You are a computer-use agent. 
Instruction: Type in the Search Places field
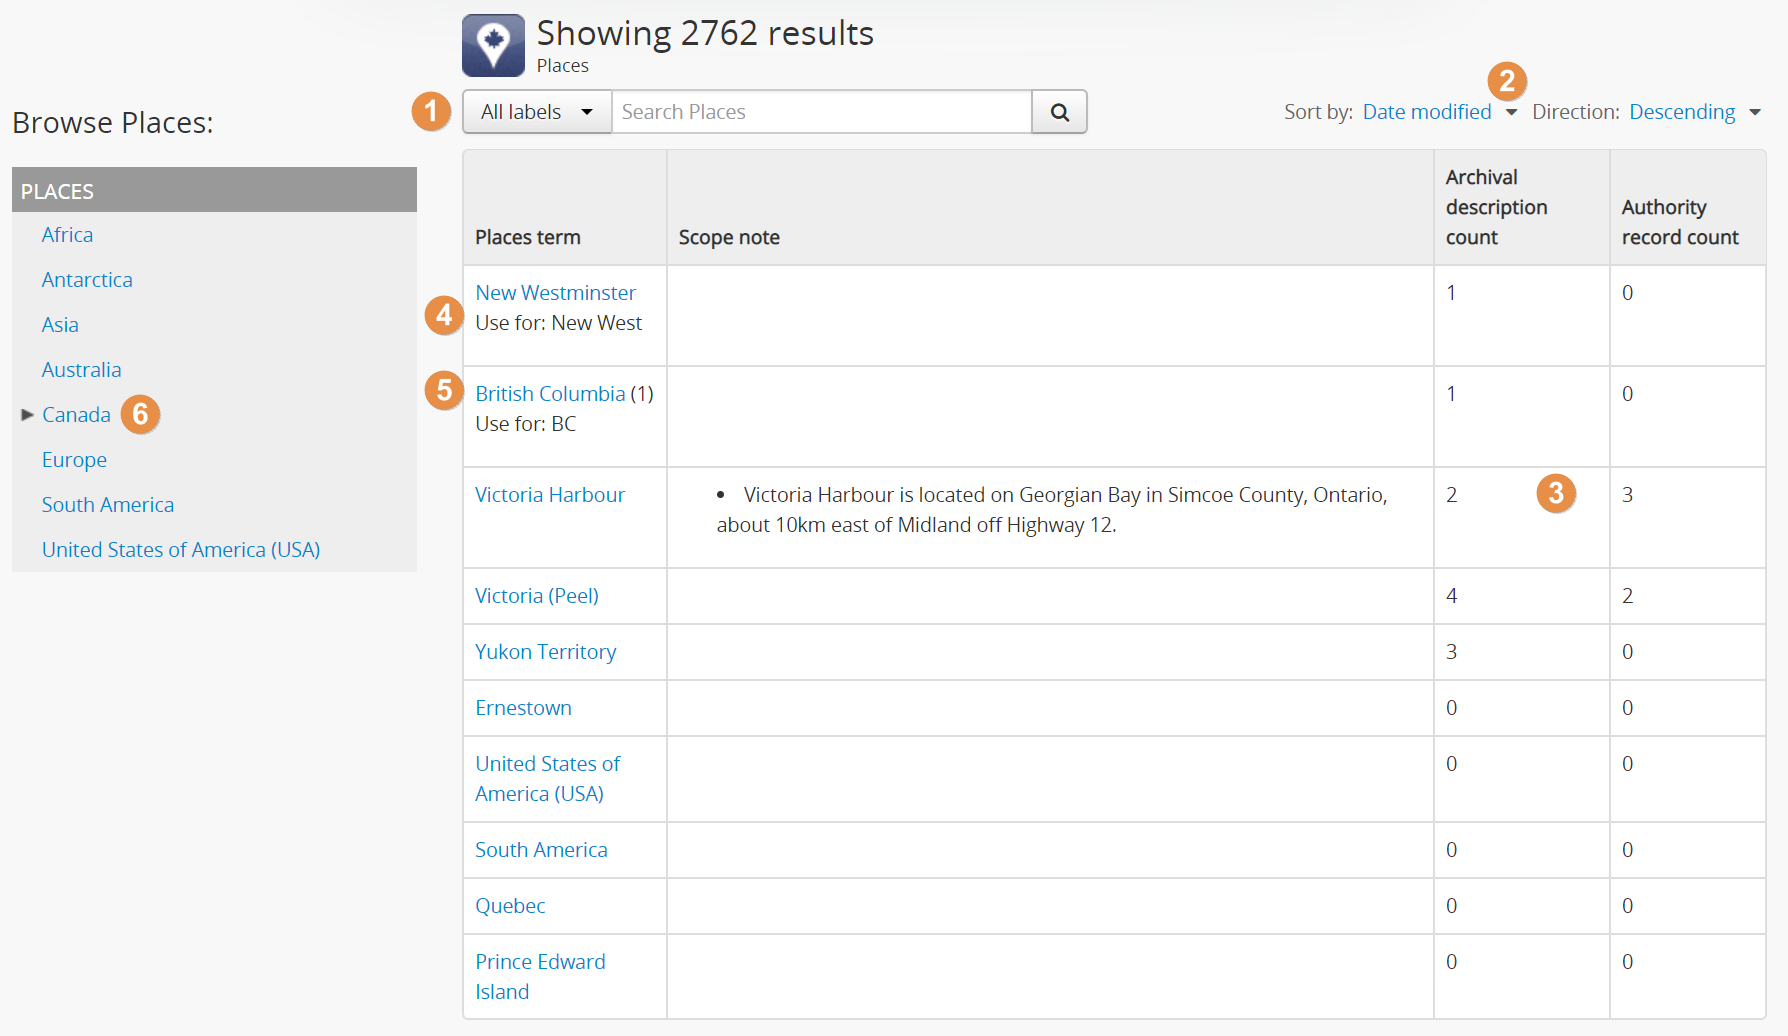tap(820, 112)
